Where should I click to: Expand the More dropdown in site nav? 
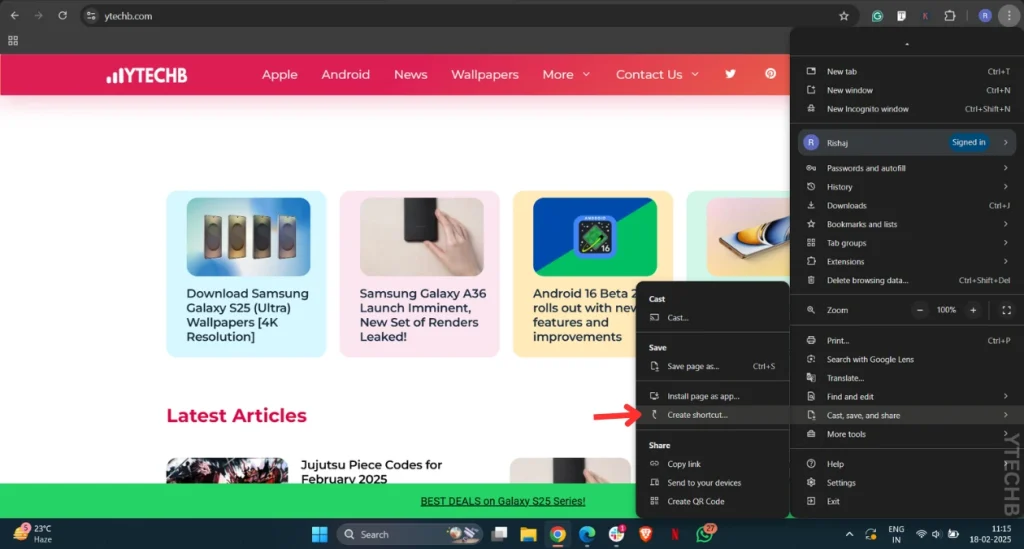tap(566, 74)
